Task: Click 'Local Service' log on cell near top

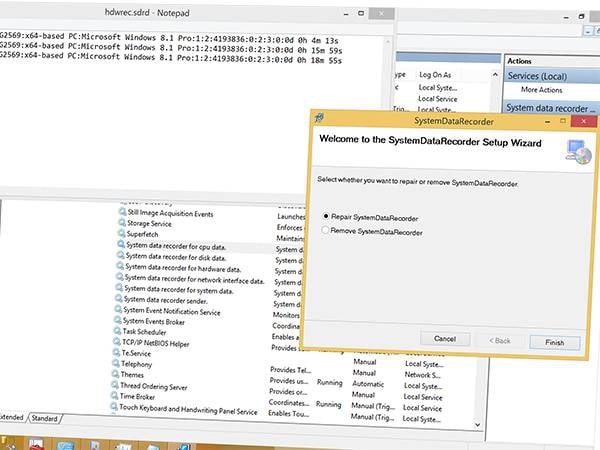Action: pyautogui.click(x=438, y=99)
